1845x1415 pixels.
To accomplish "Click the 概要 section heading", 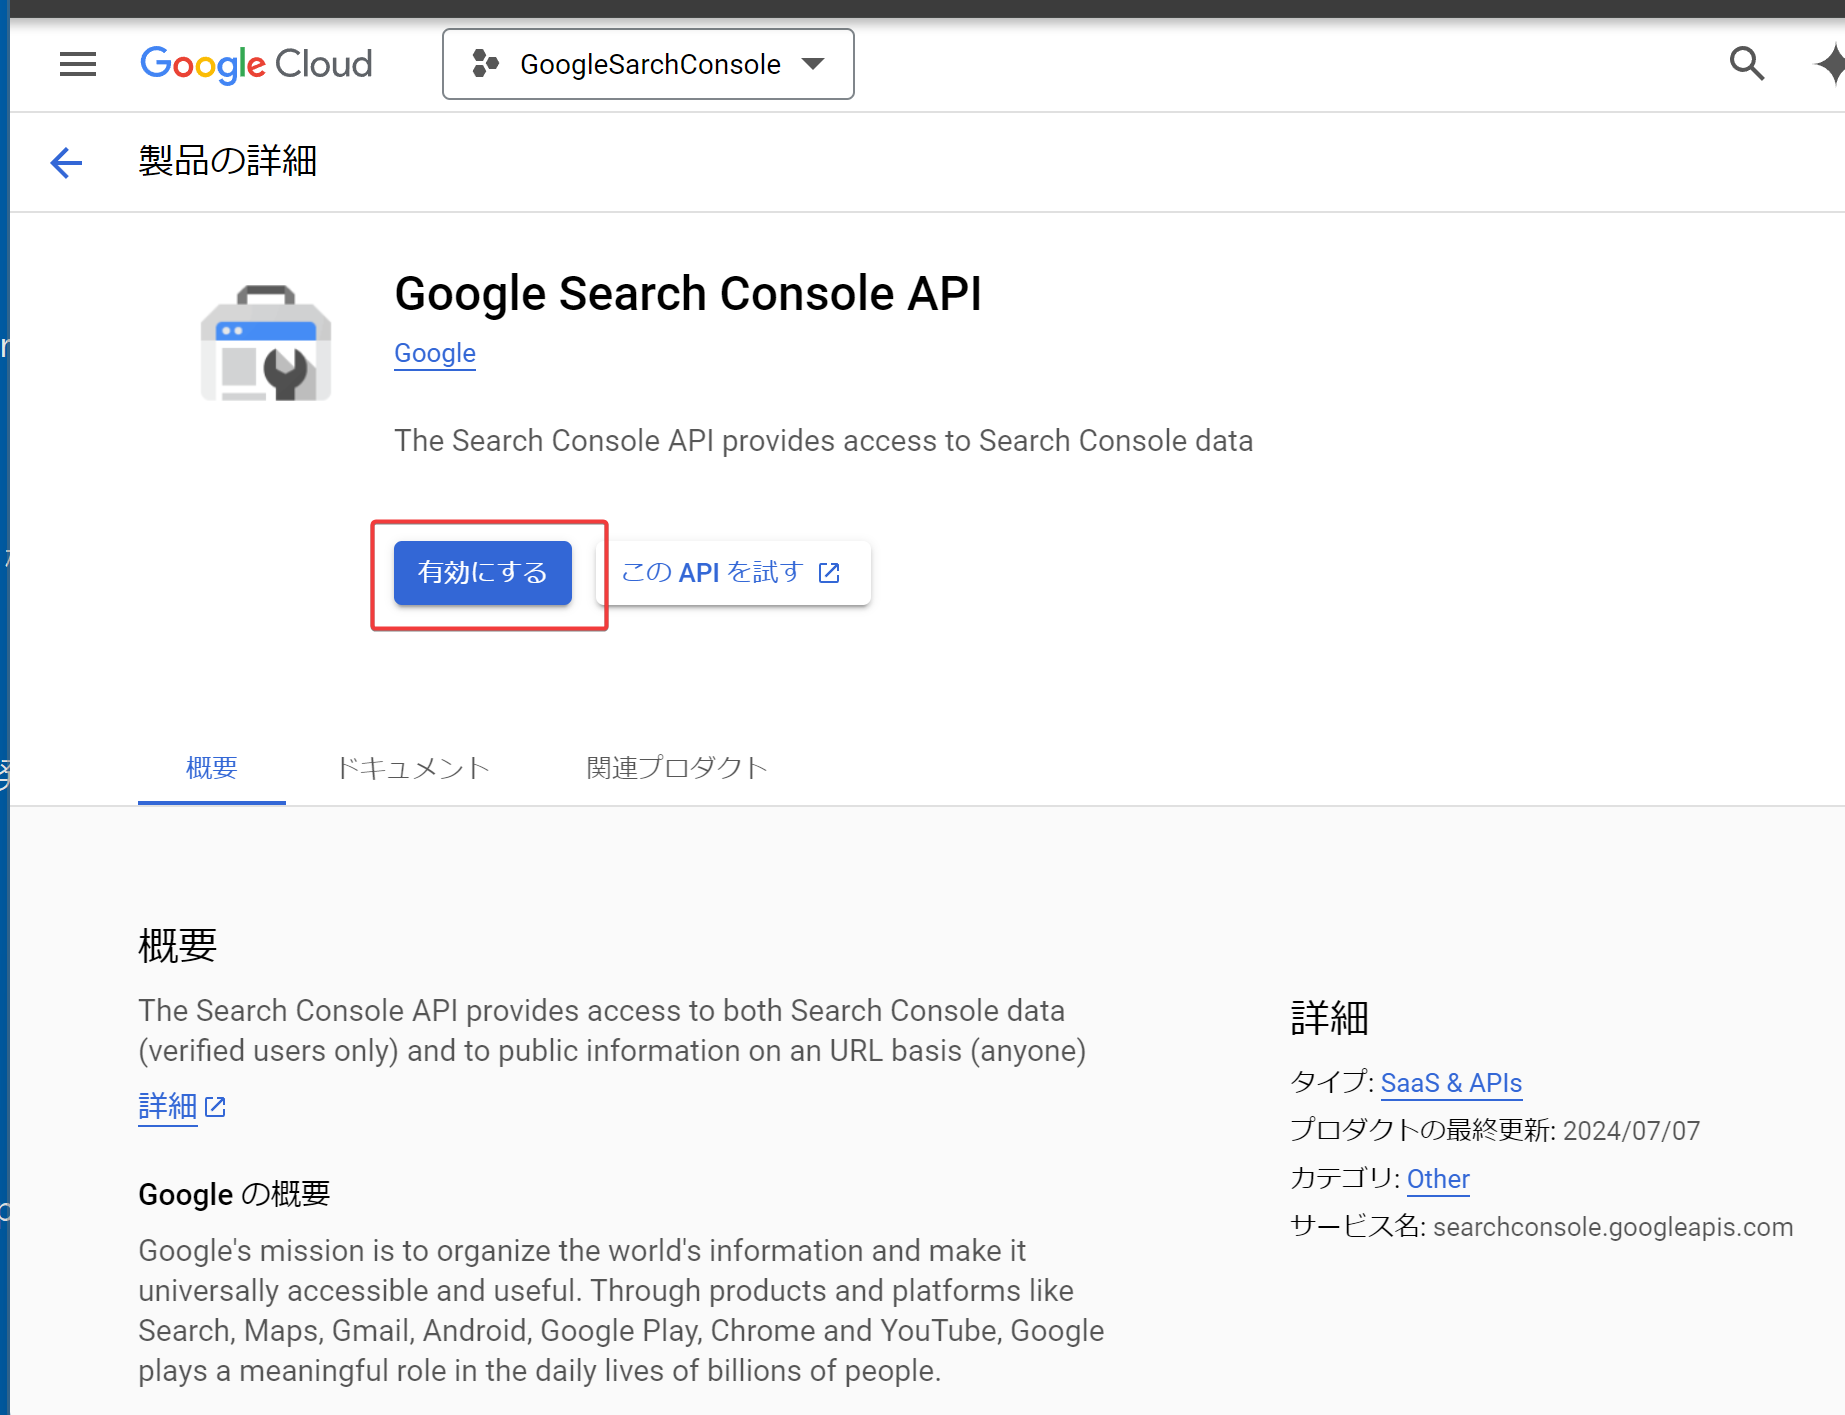I will pos(178,946).
